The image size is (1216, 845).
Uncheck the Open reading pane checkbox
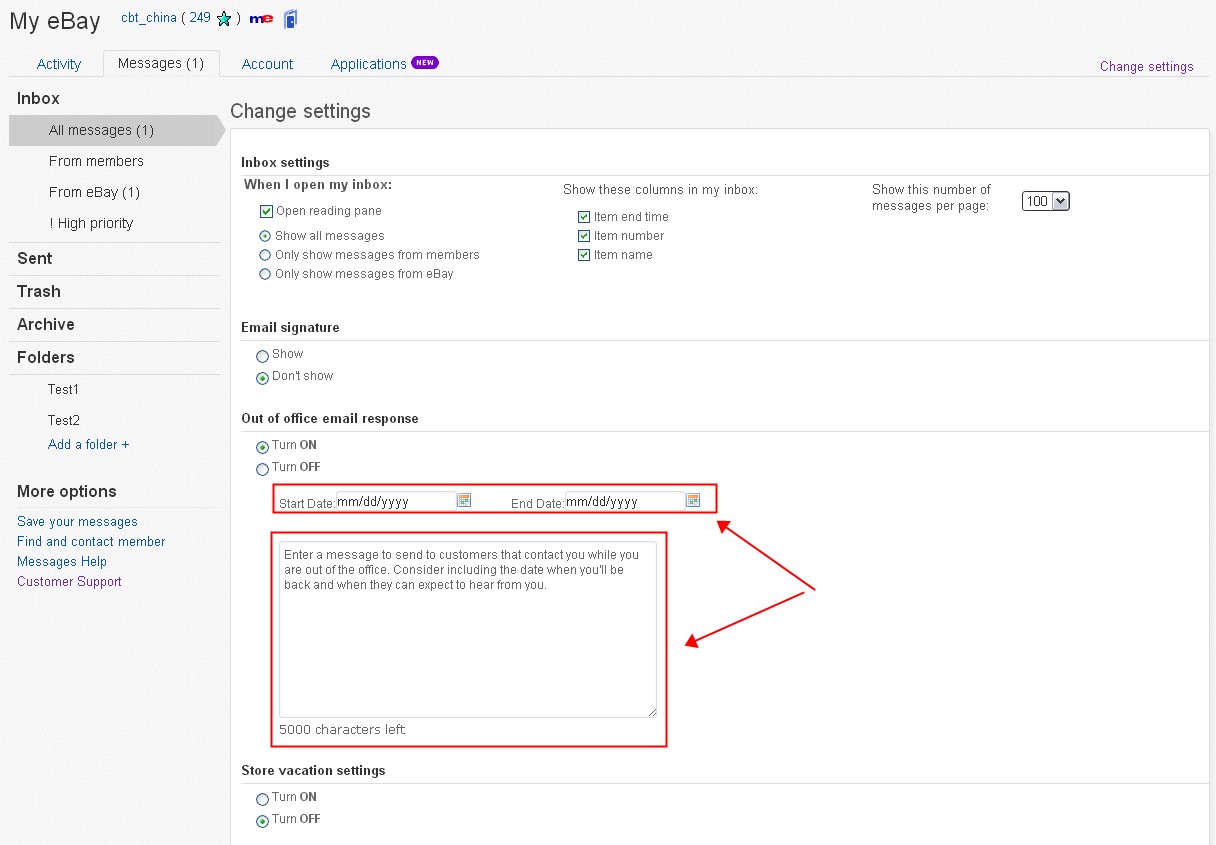tap(266, 211)
